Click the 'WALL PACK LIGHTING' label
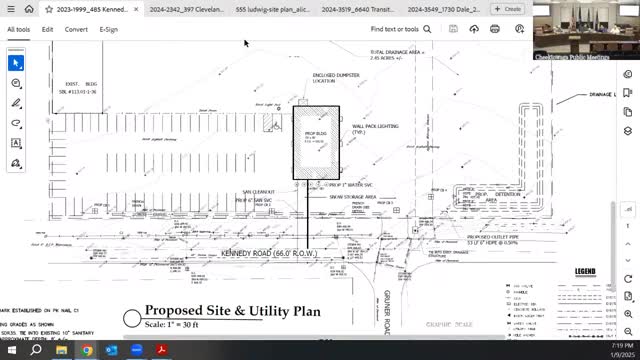The width and height of the screenshot is (640, 360). point(375,129)
